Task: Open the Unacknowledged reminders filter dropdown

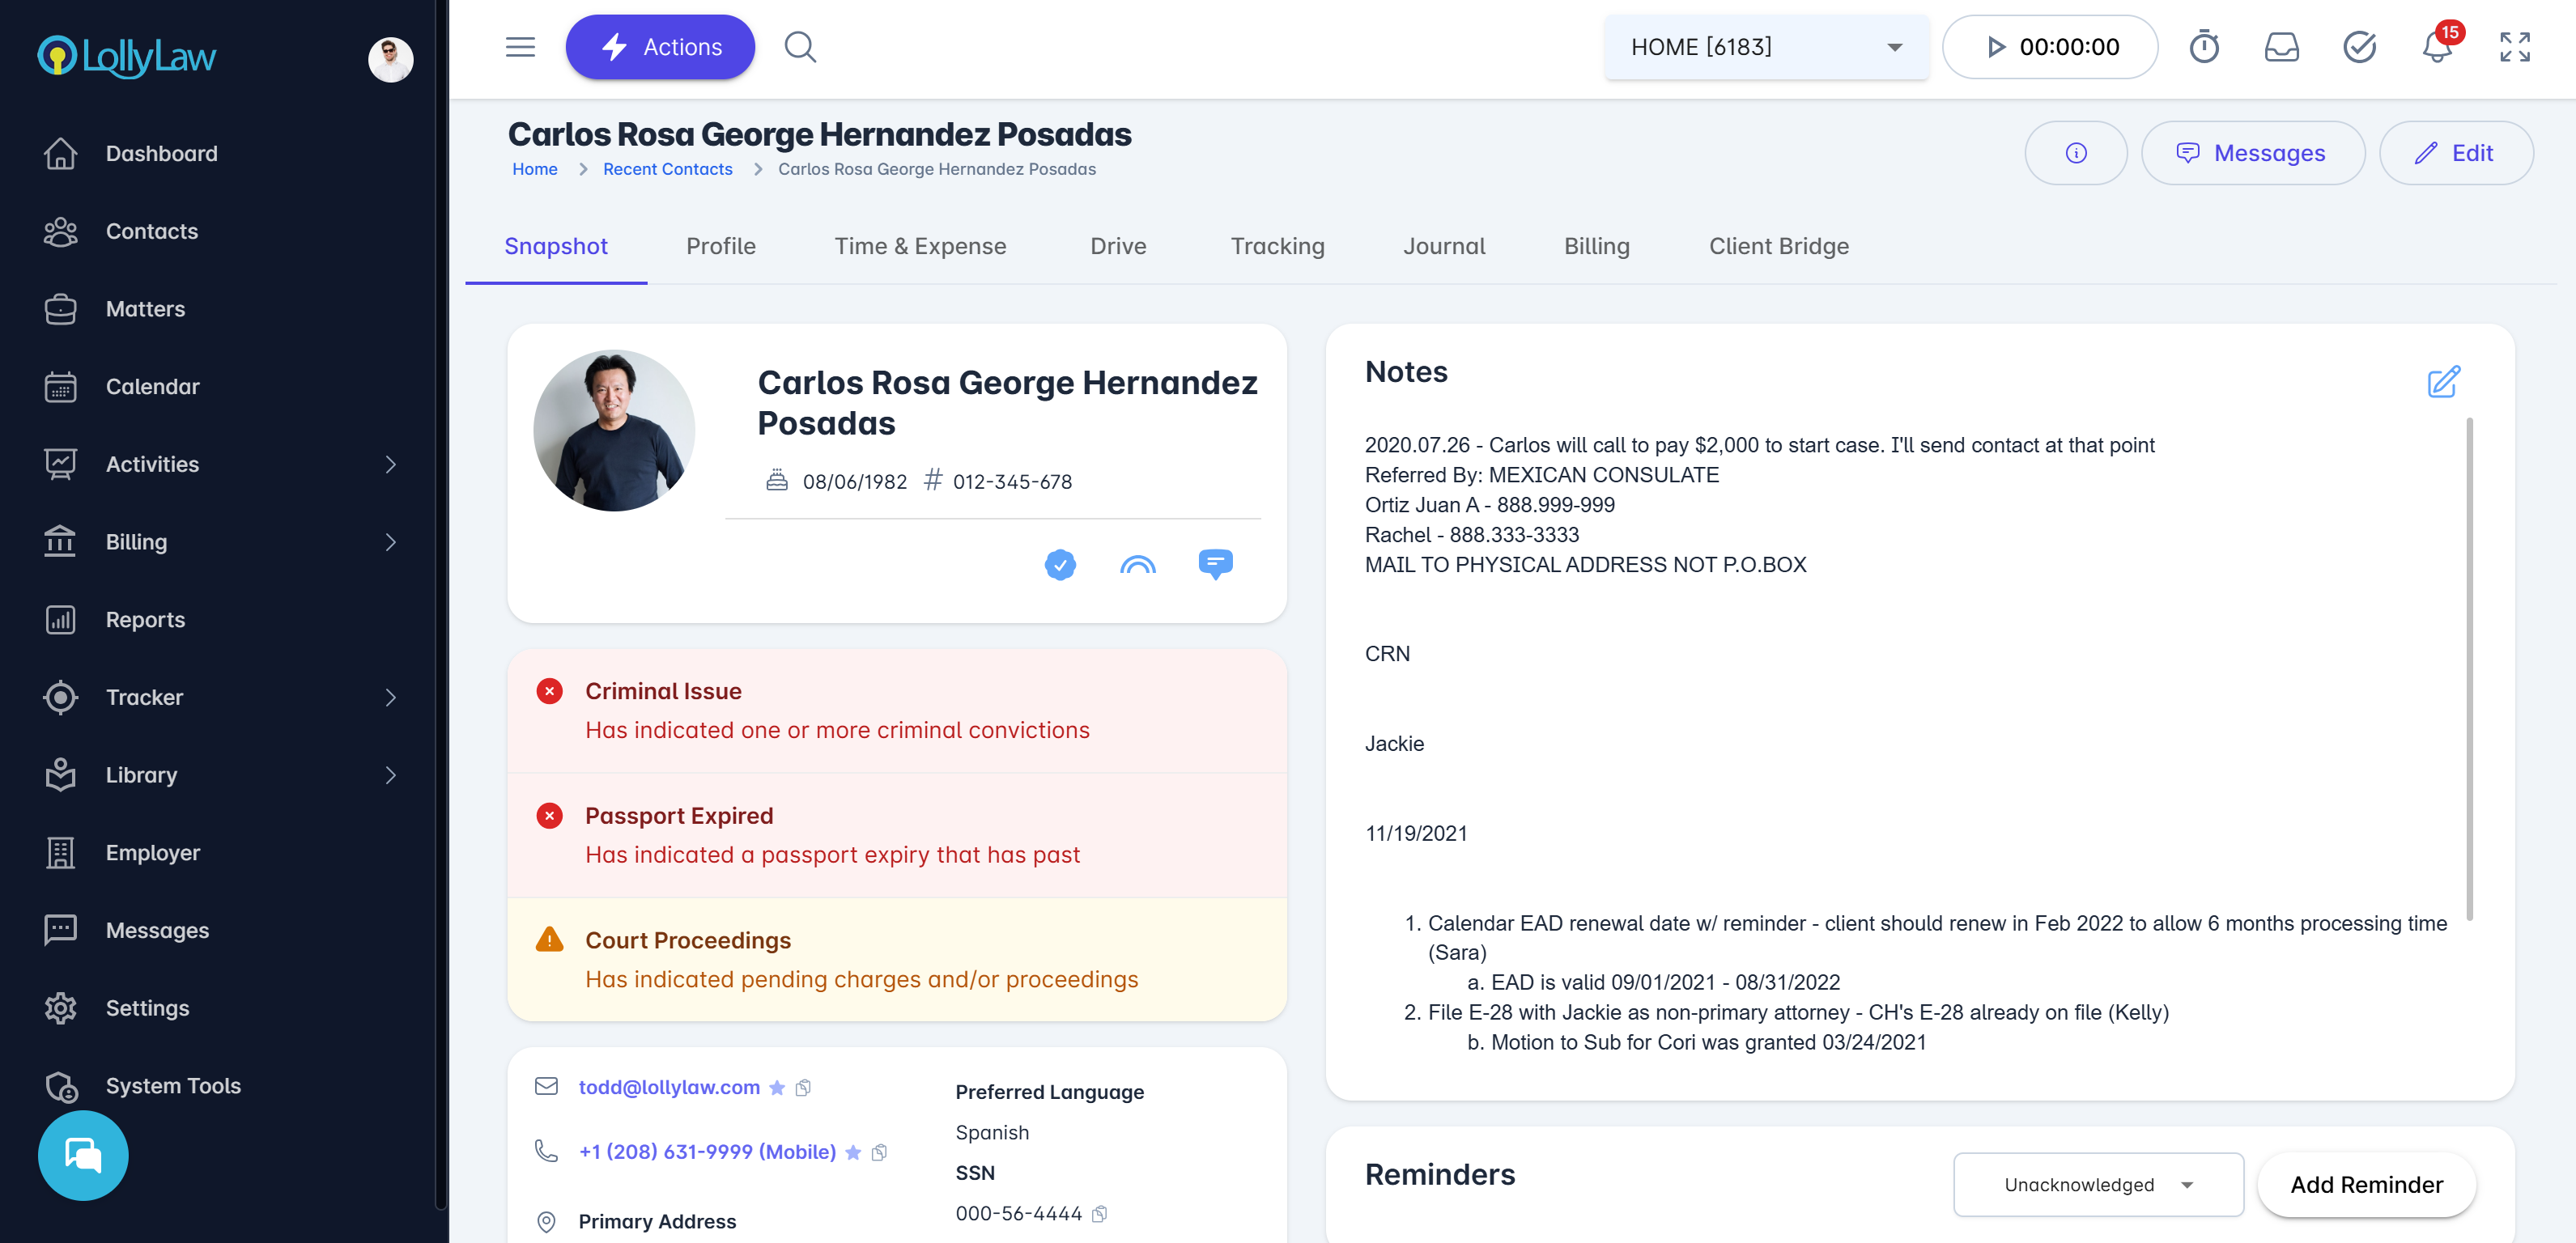Action: (2098, 1185)
